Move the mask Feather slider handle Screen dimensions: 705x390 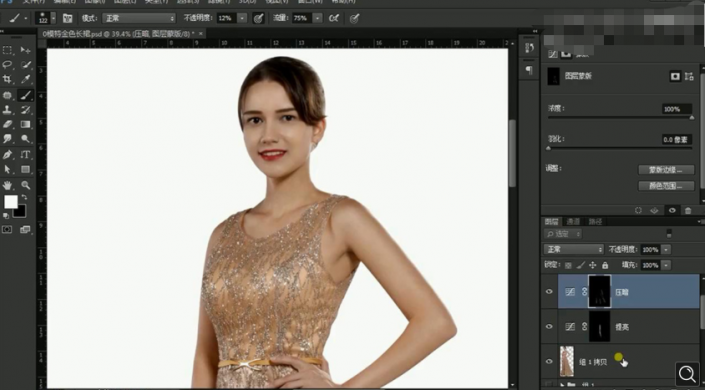coord(549,148)
